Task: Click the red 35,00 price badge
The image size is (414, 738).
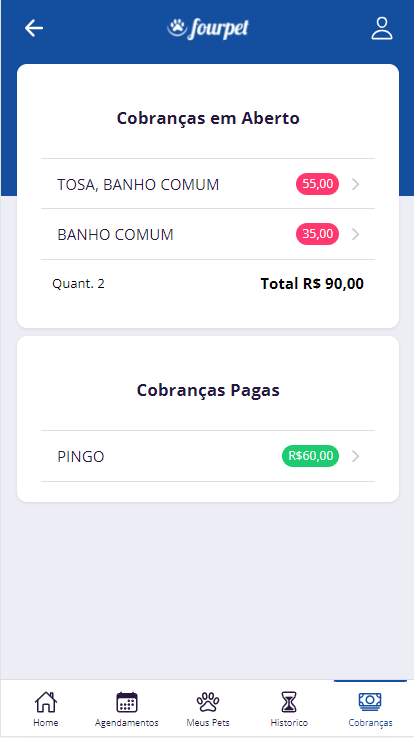Action: click(318, 234)
